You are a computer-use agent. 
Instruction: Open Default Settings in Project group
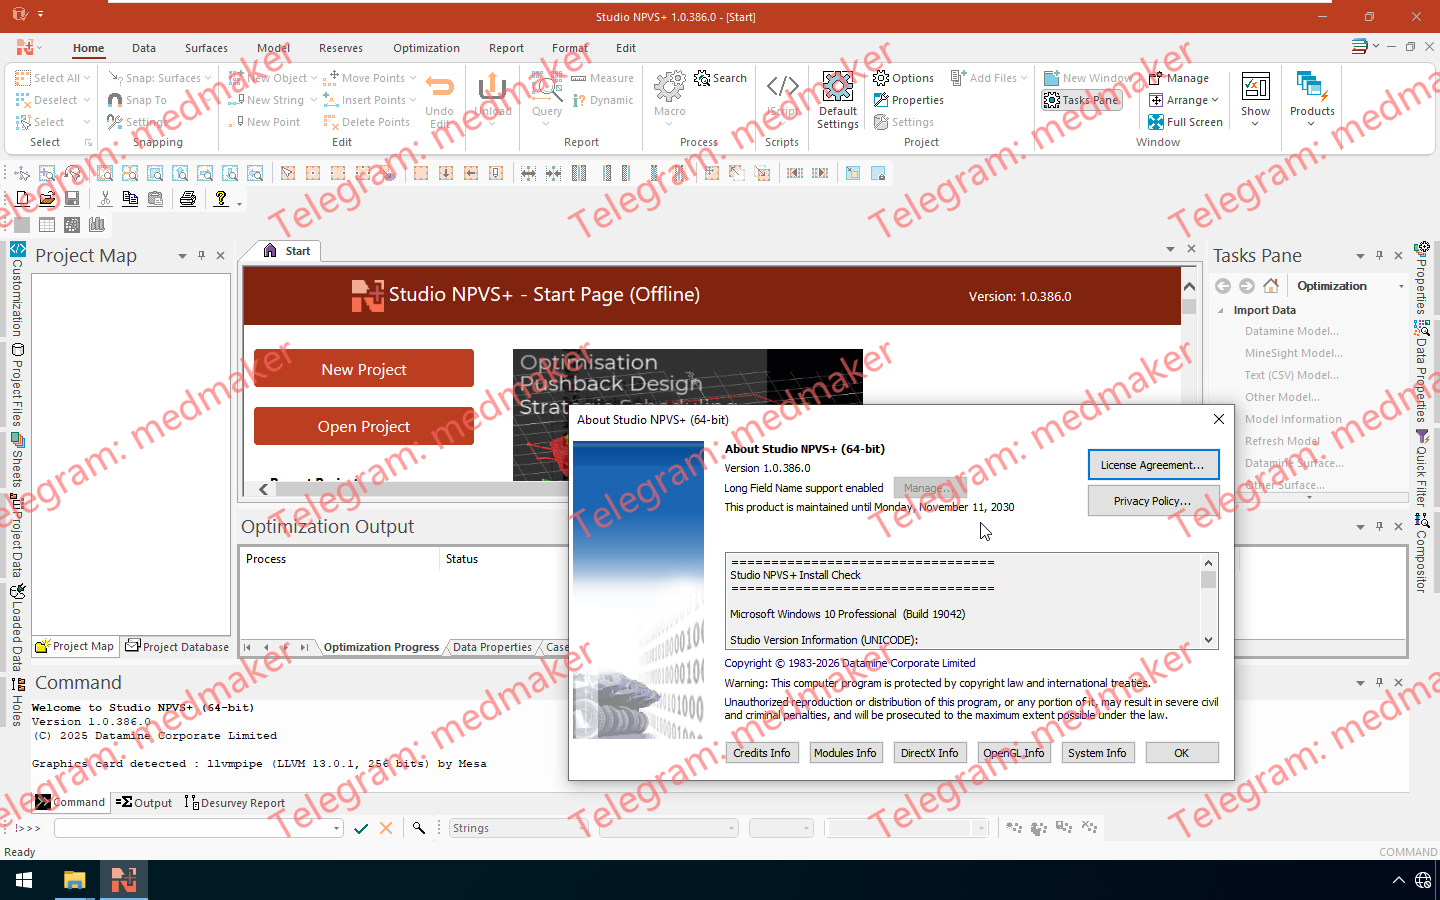pyautogui.click(x=837, y=100)
